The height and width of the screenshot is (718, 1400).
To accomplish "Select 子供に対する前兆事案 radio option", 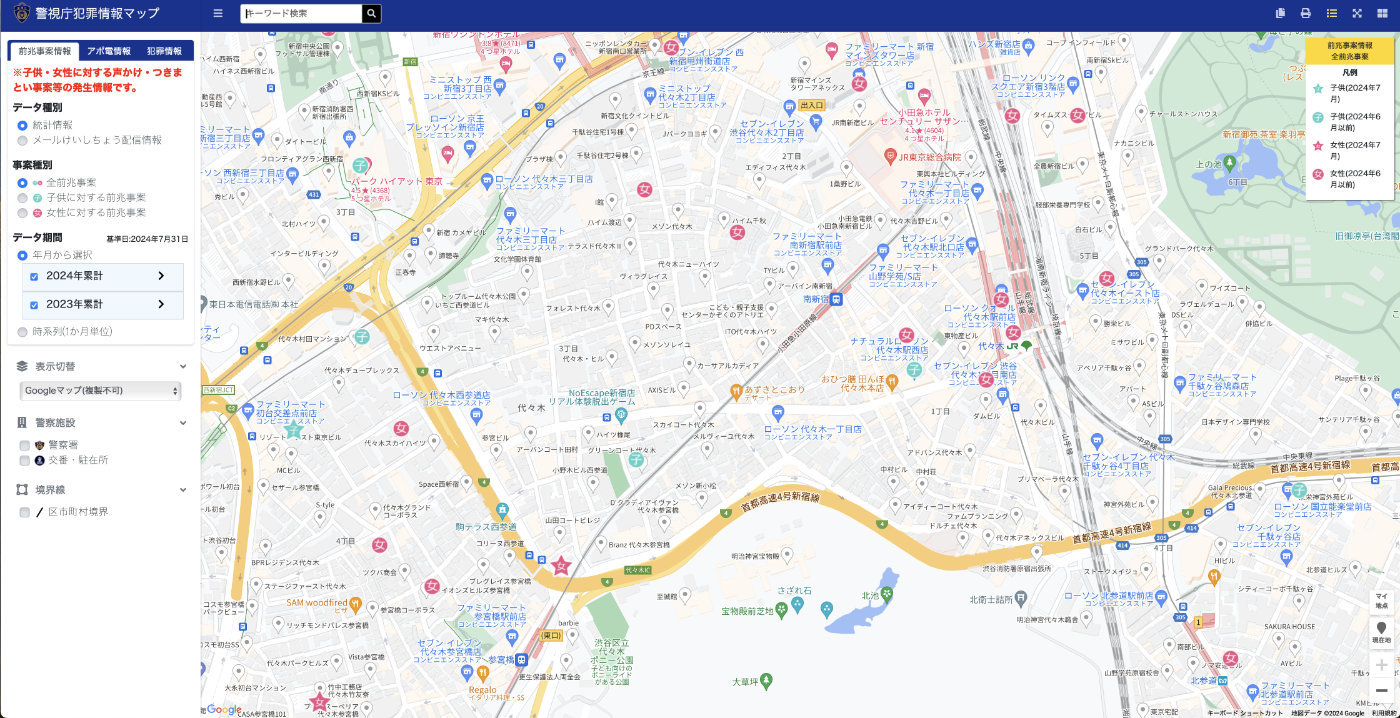I will pyautogui.click(x=23, y=198).
